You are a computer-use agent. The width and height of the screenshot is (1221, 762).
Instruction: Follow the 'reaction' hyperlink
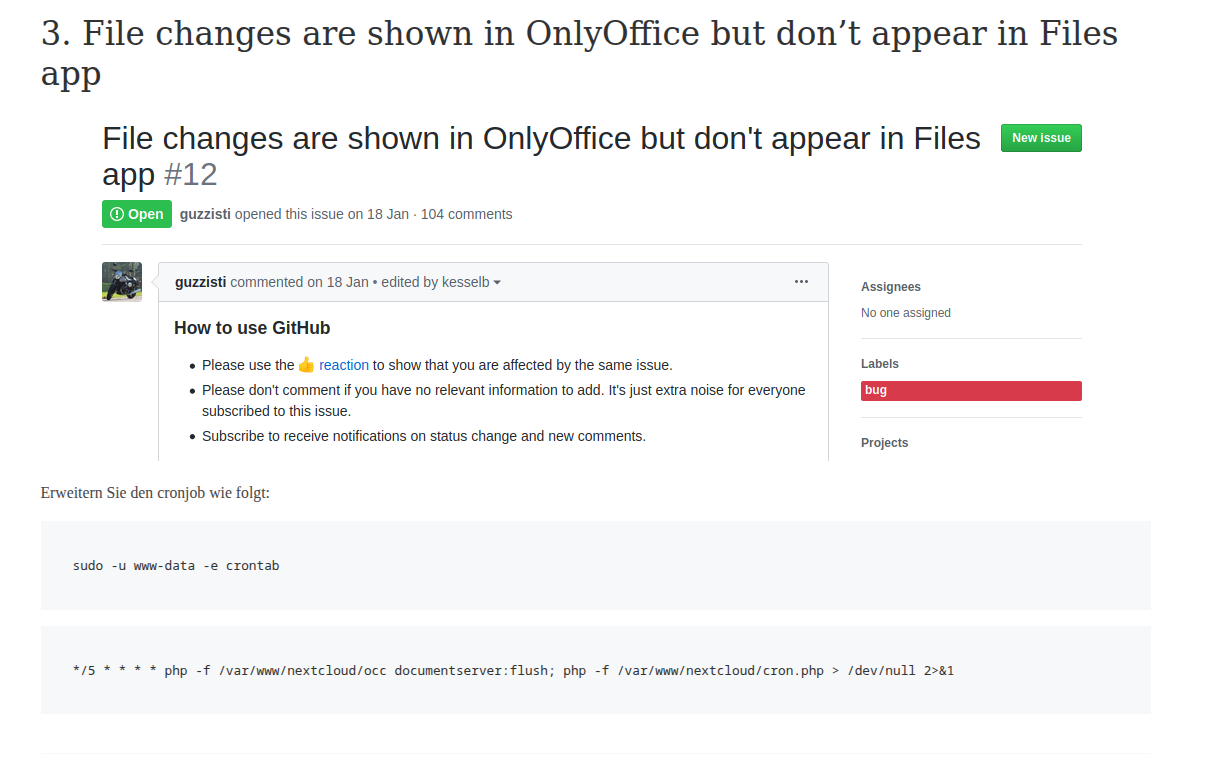(344, 365)
